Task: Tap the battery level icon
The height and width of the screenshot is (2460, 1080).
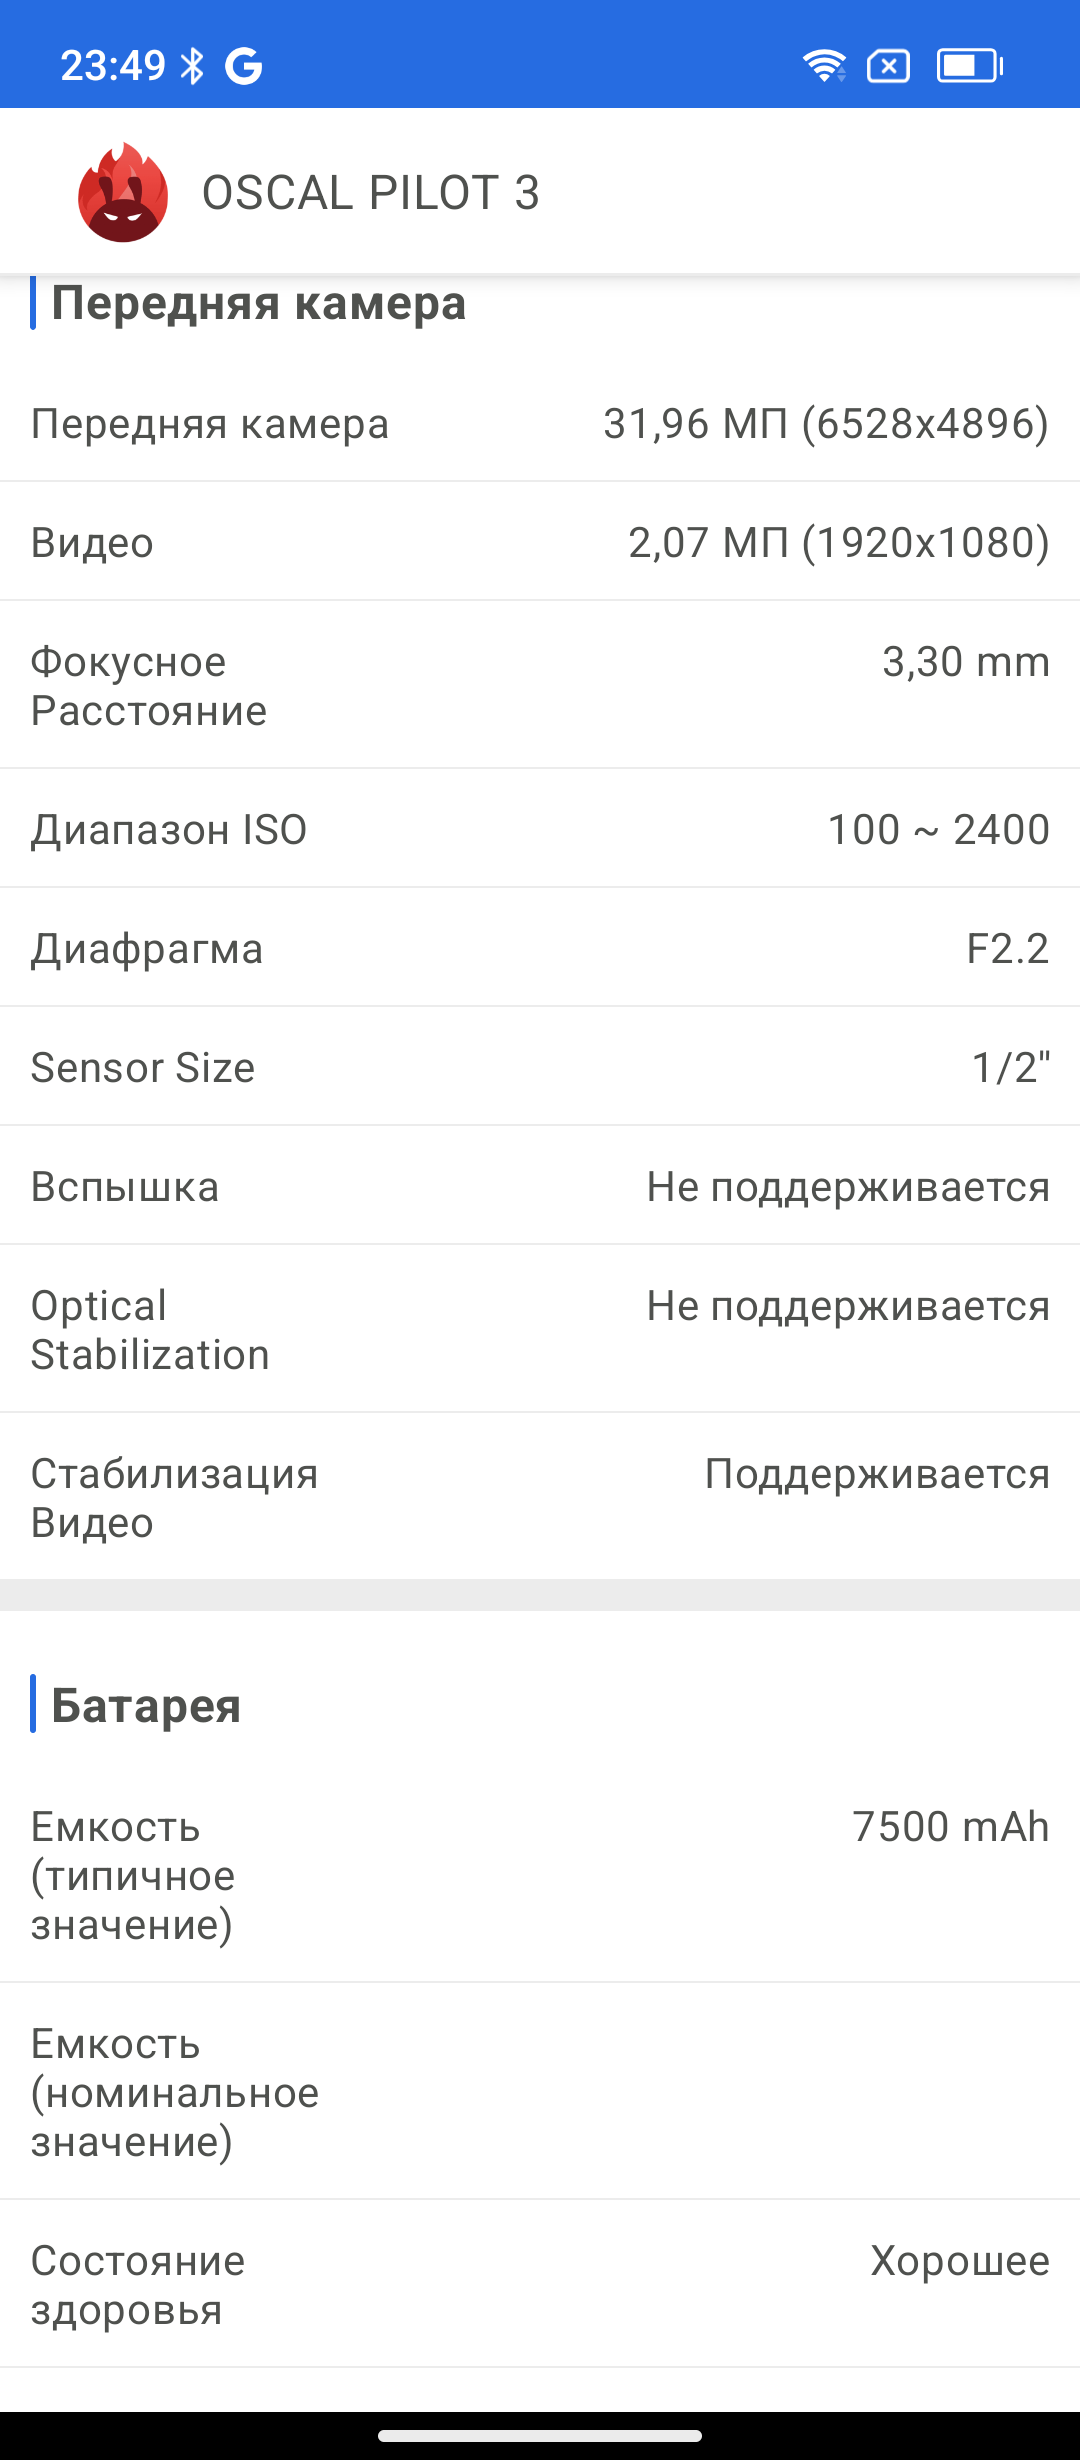Action: 969,66
